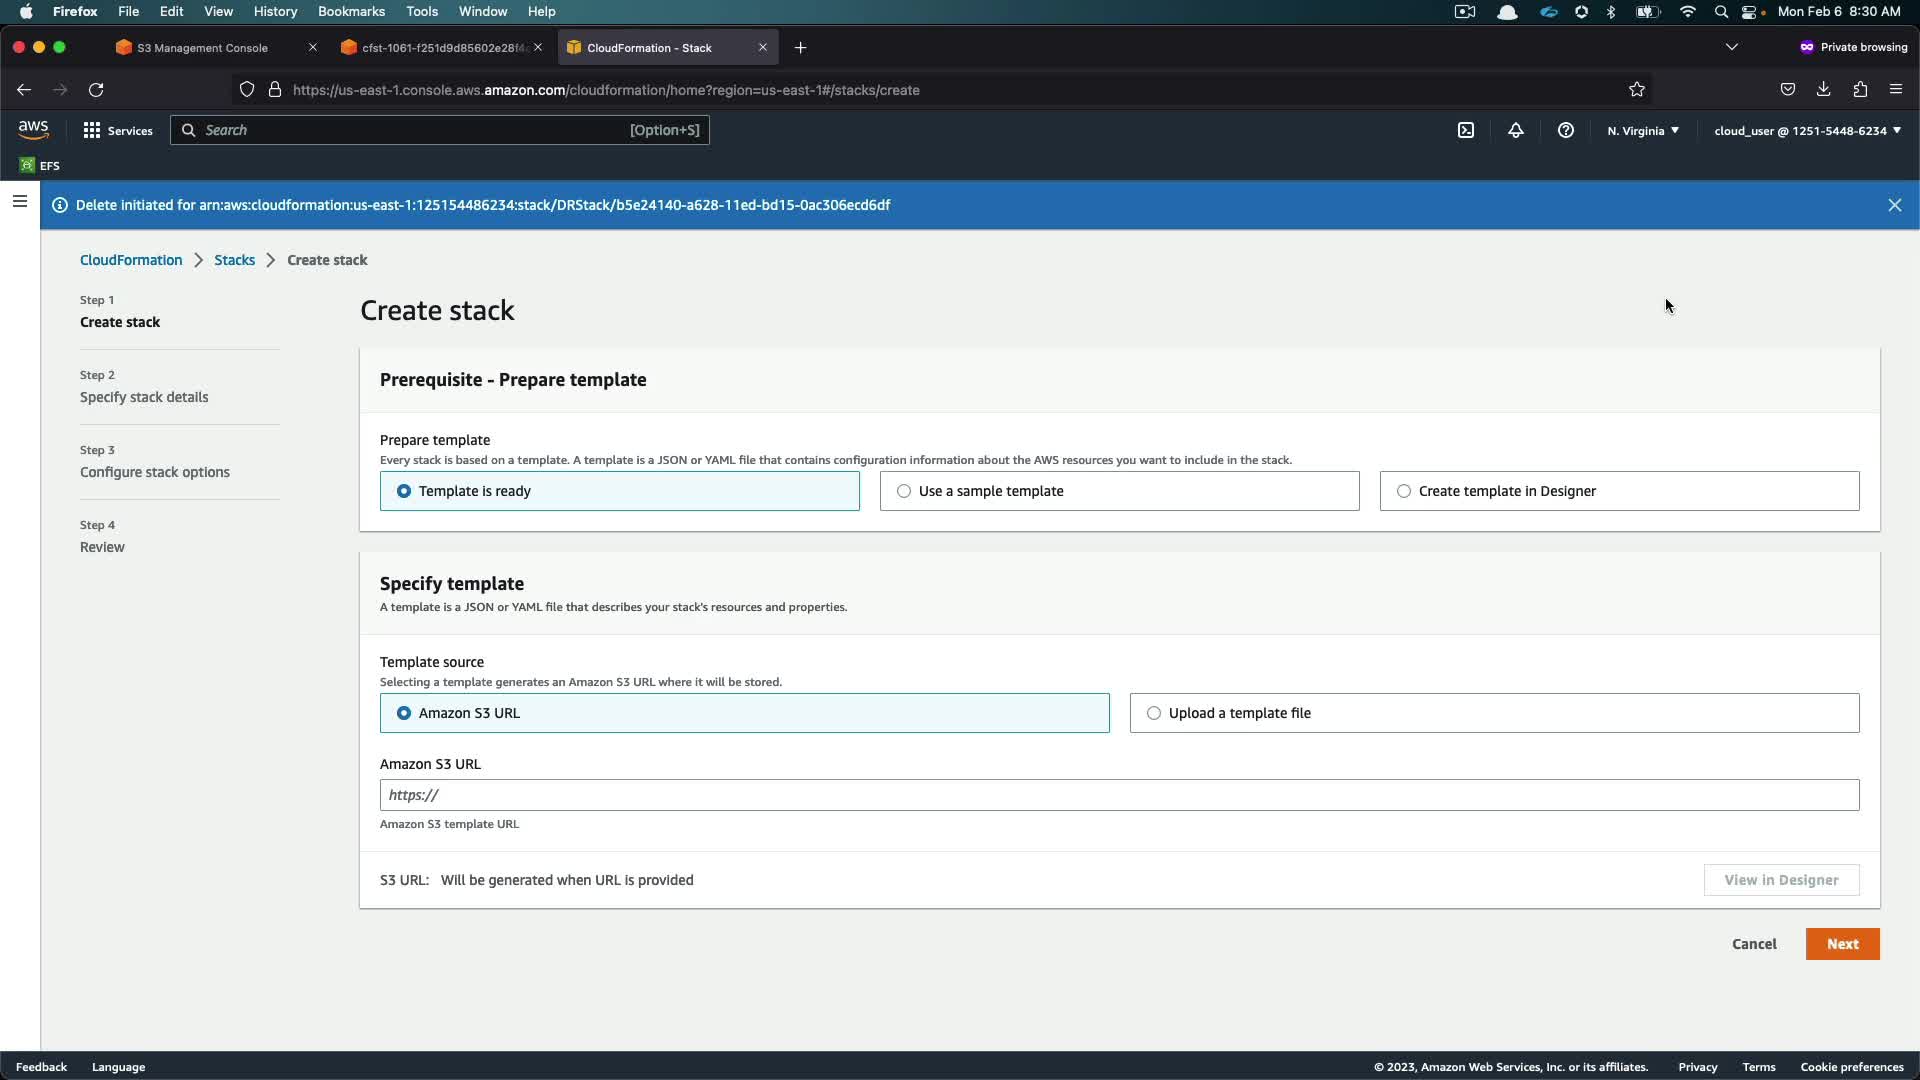Open AWS CloudShell icon in top bar

(1466, 130)
